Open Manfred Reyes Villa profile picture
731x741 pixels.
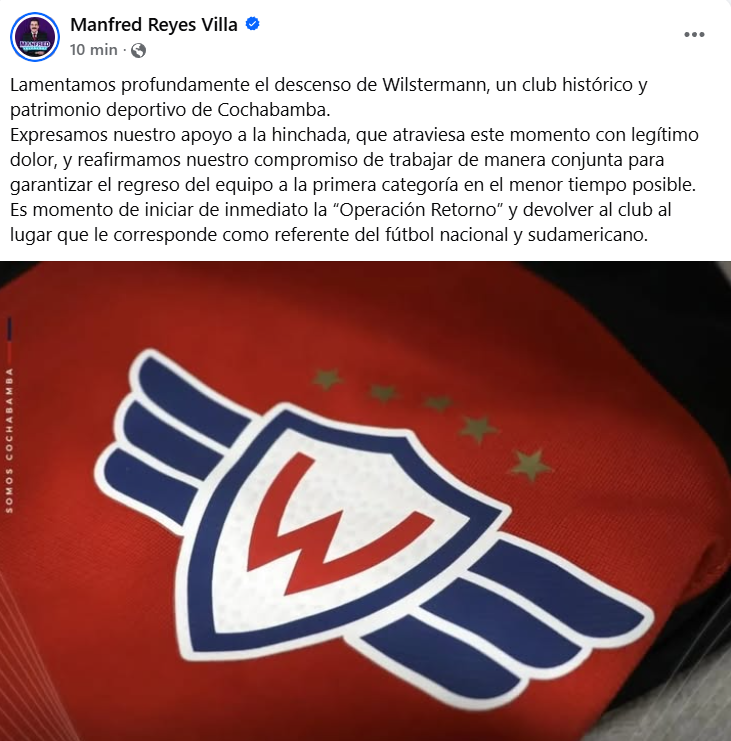click(34, 37)
